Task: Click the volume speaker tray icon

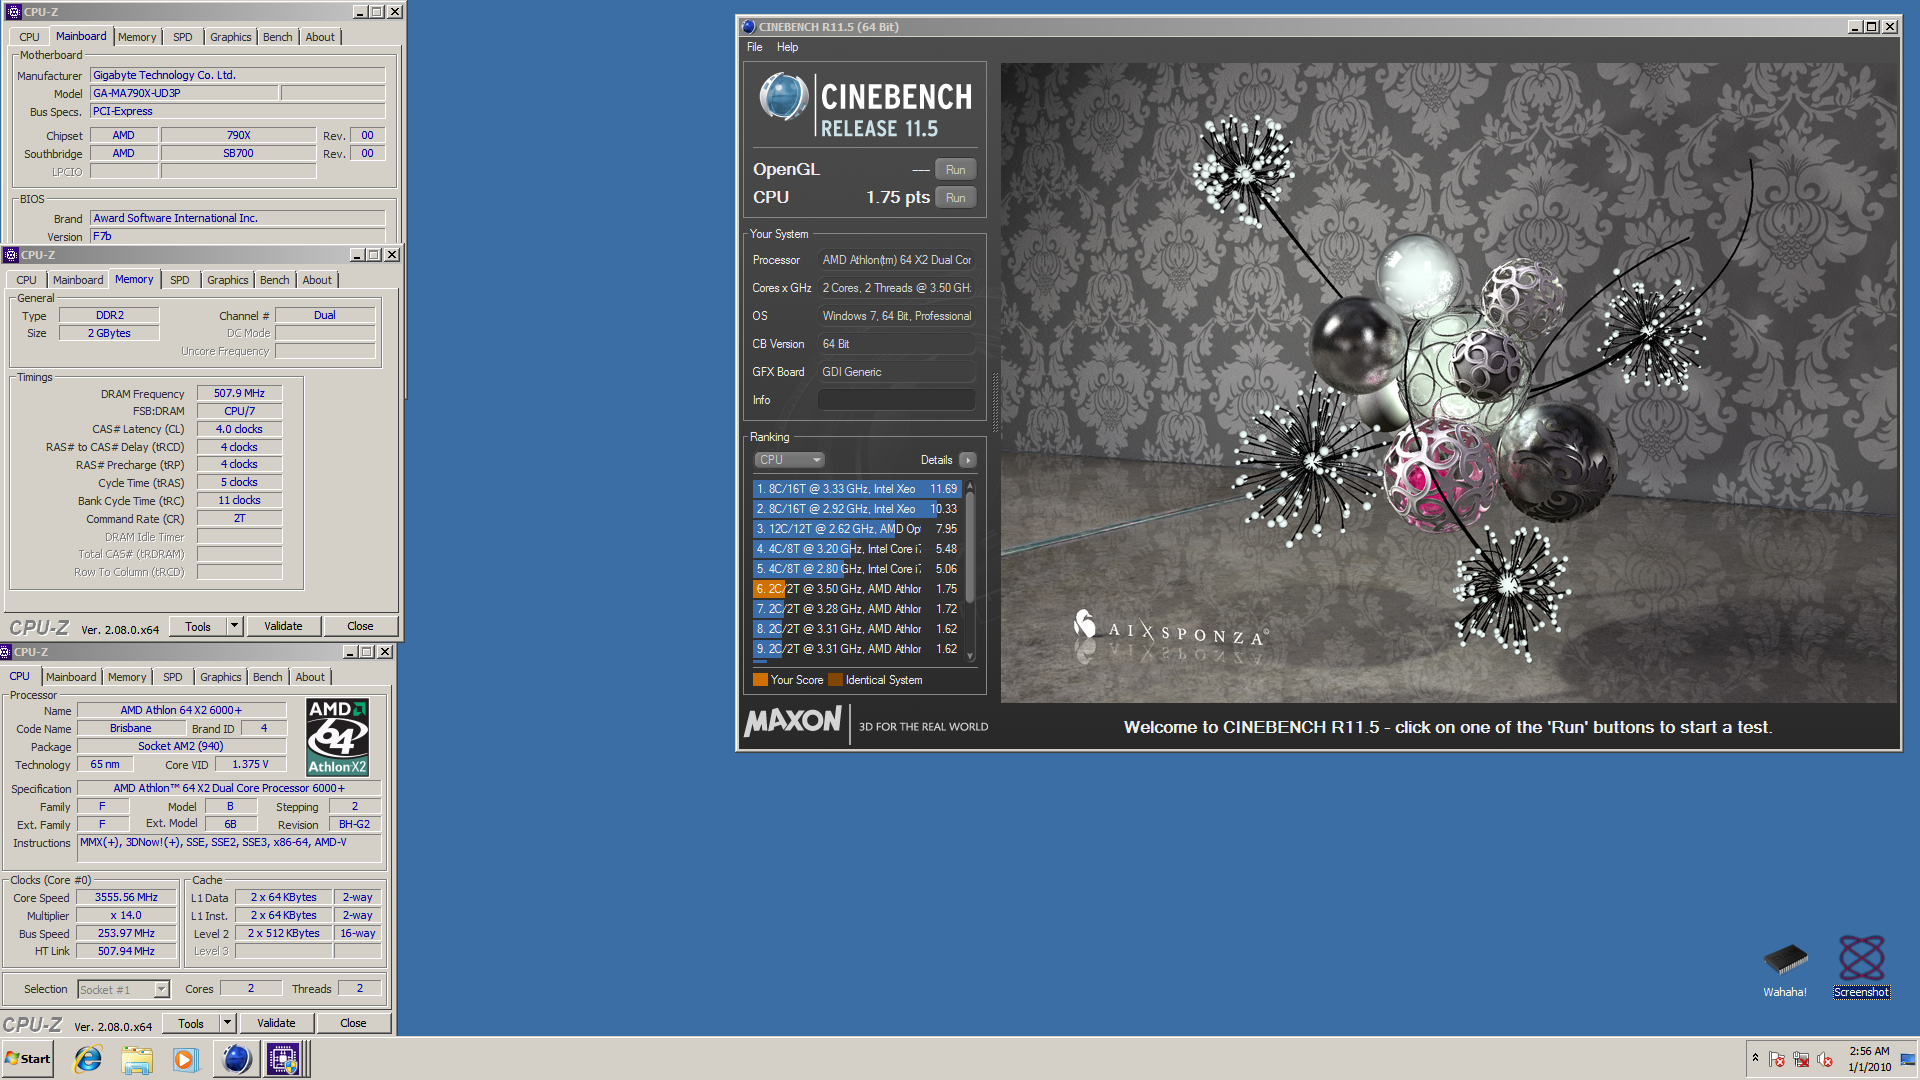Action: click(1825, 1059)
